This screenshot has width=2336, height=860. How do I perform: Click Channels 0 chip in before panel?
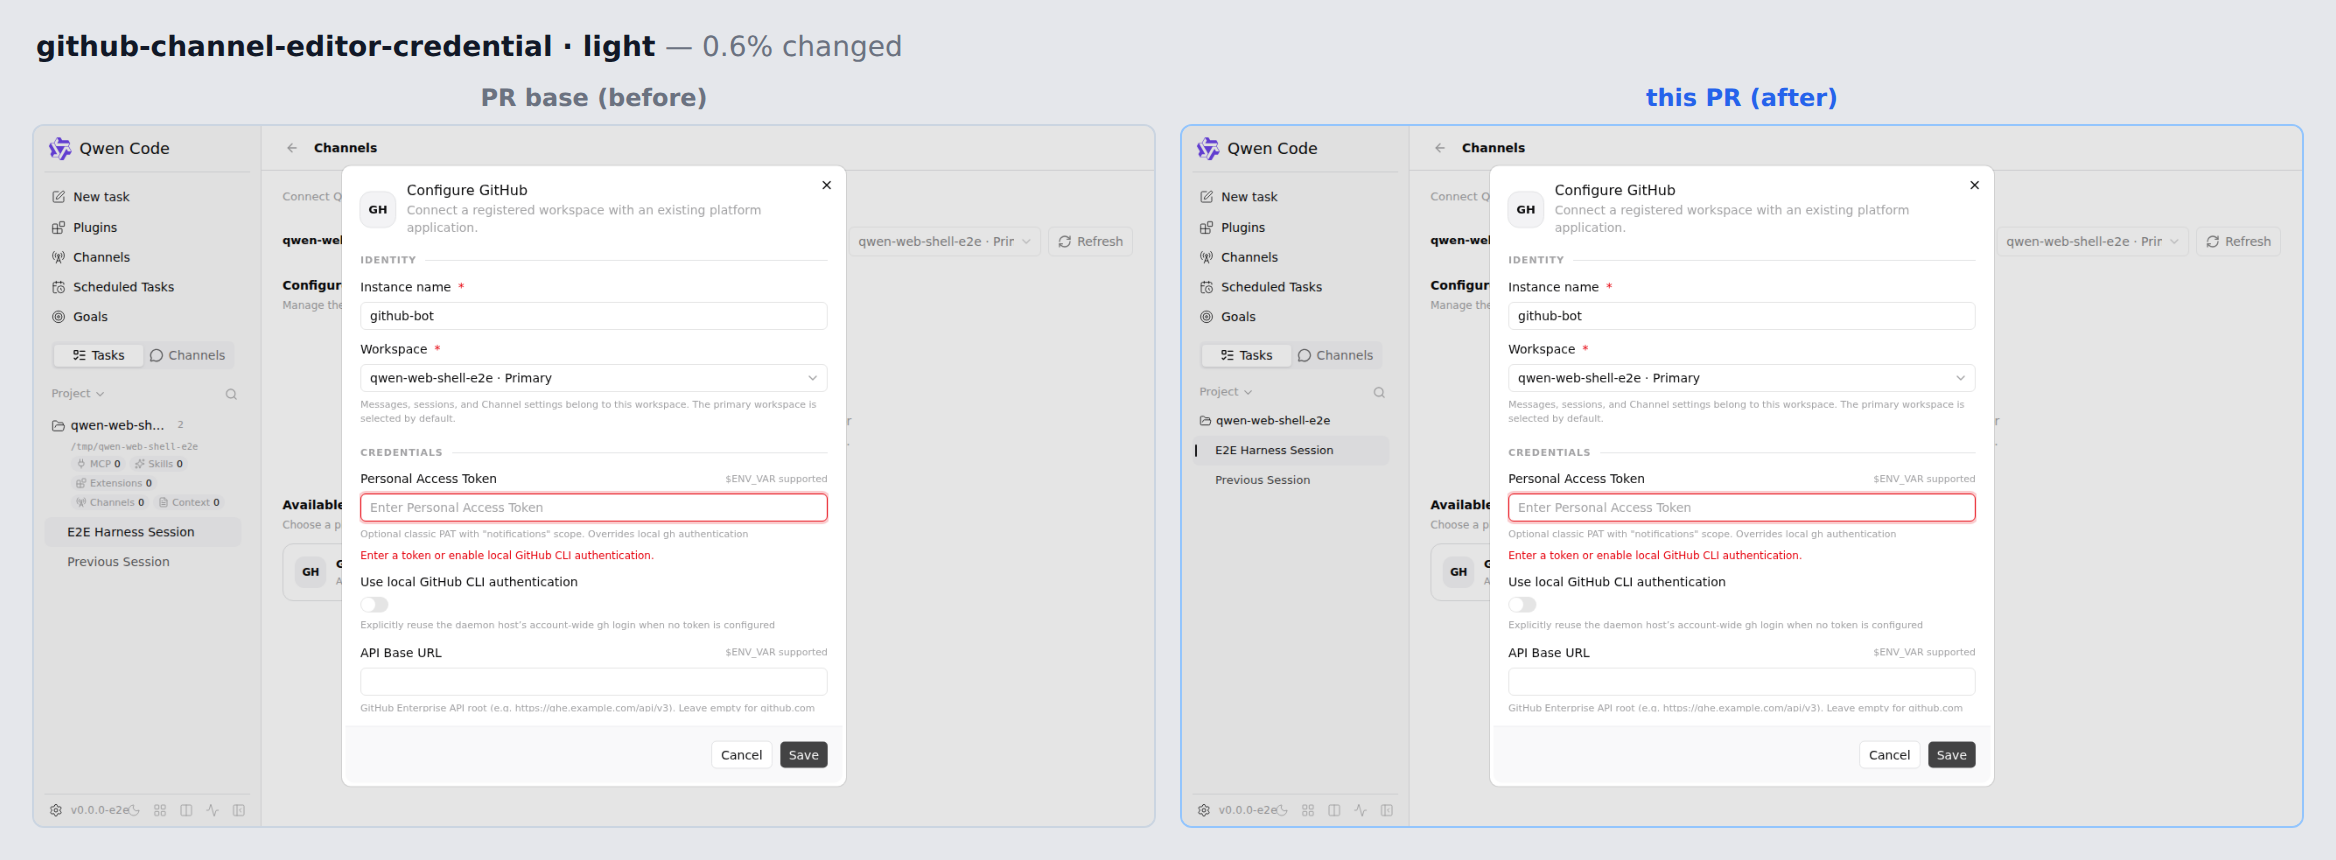coord(110,503)
